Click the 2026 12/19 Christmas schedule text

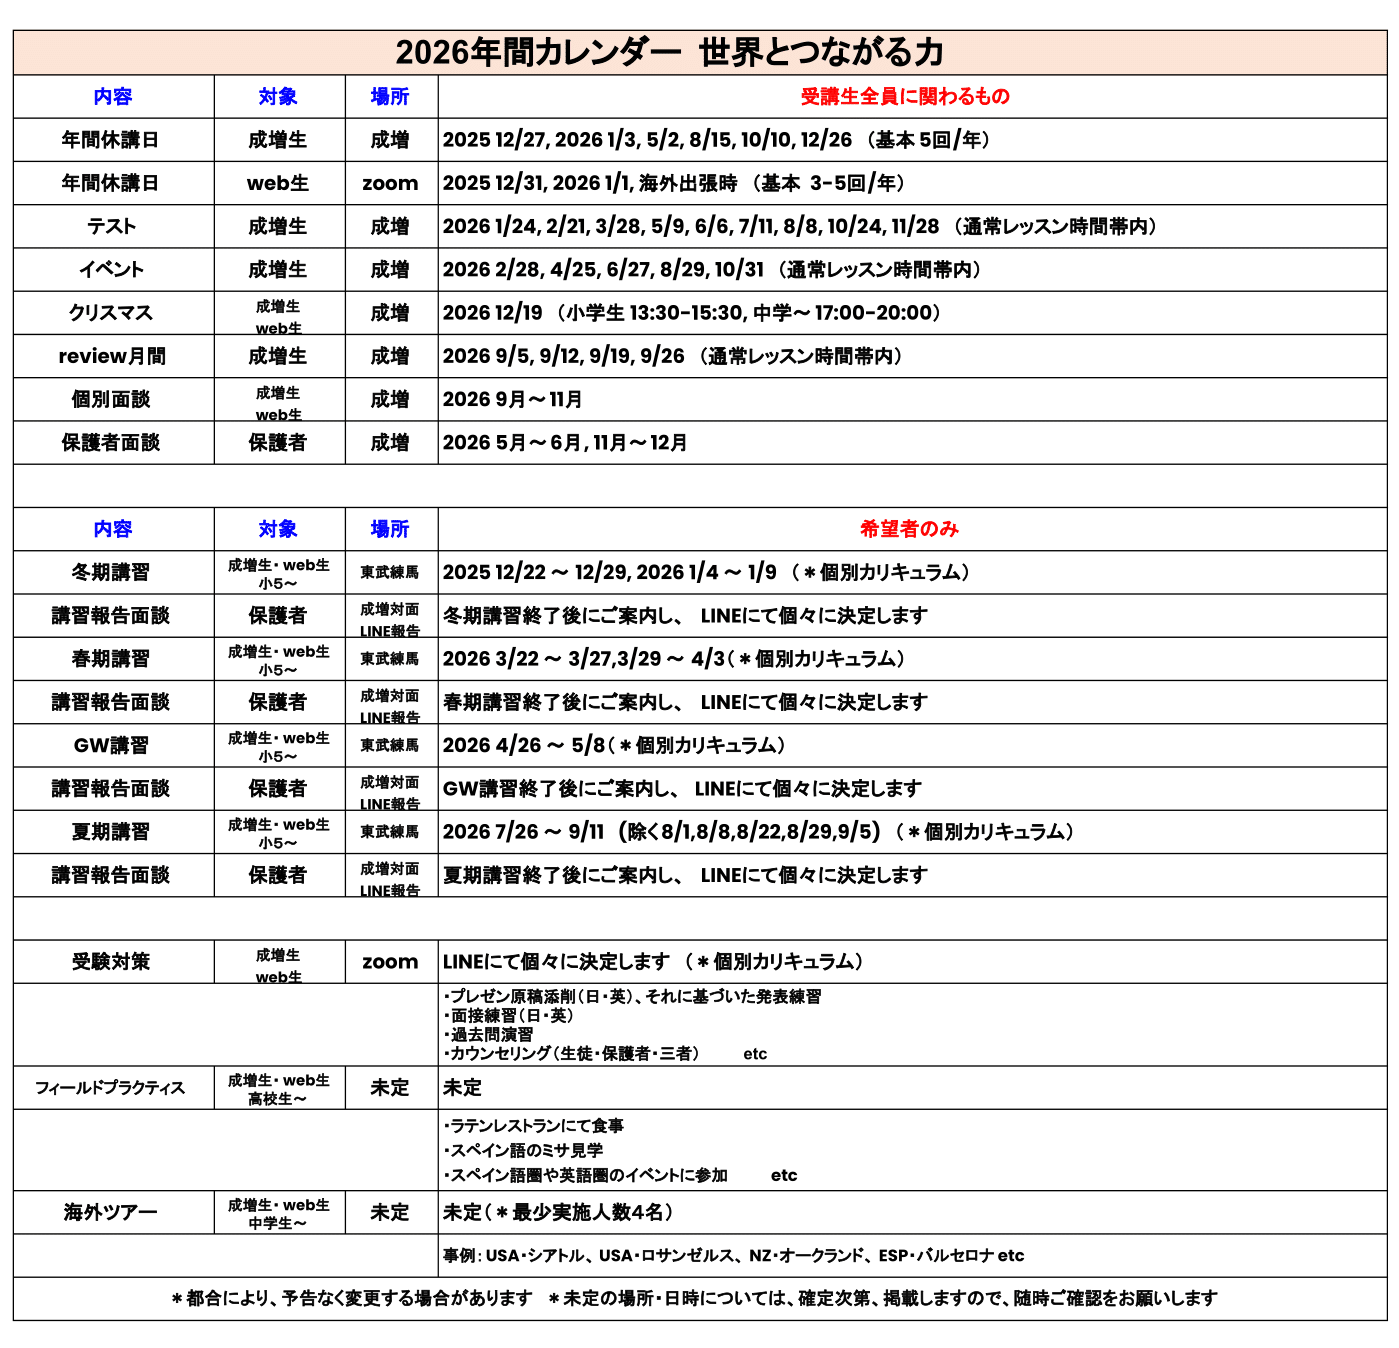692,313
